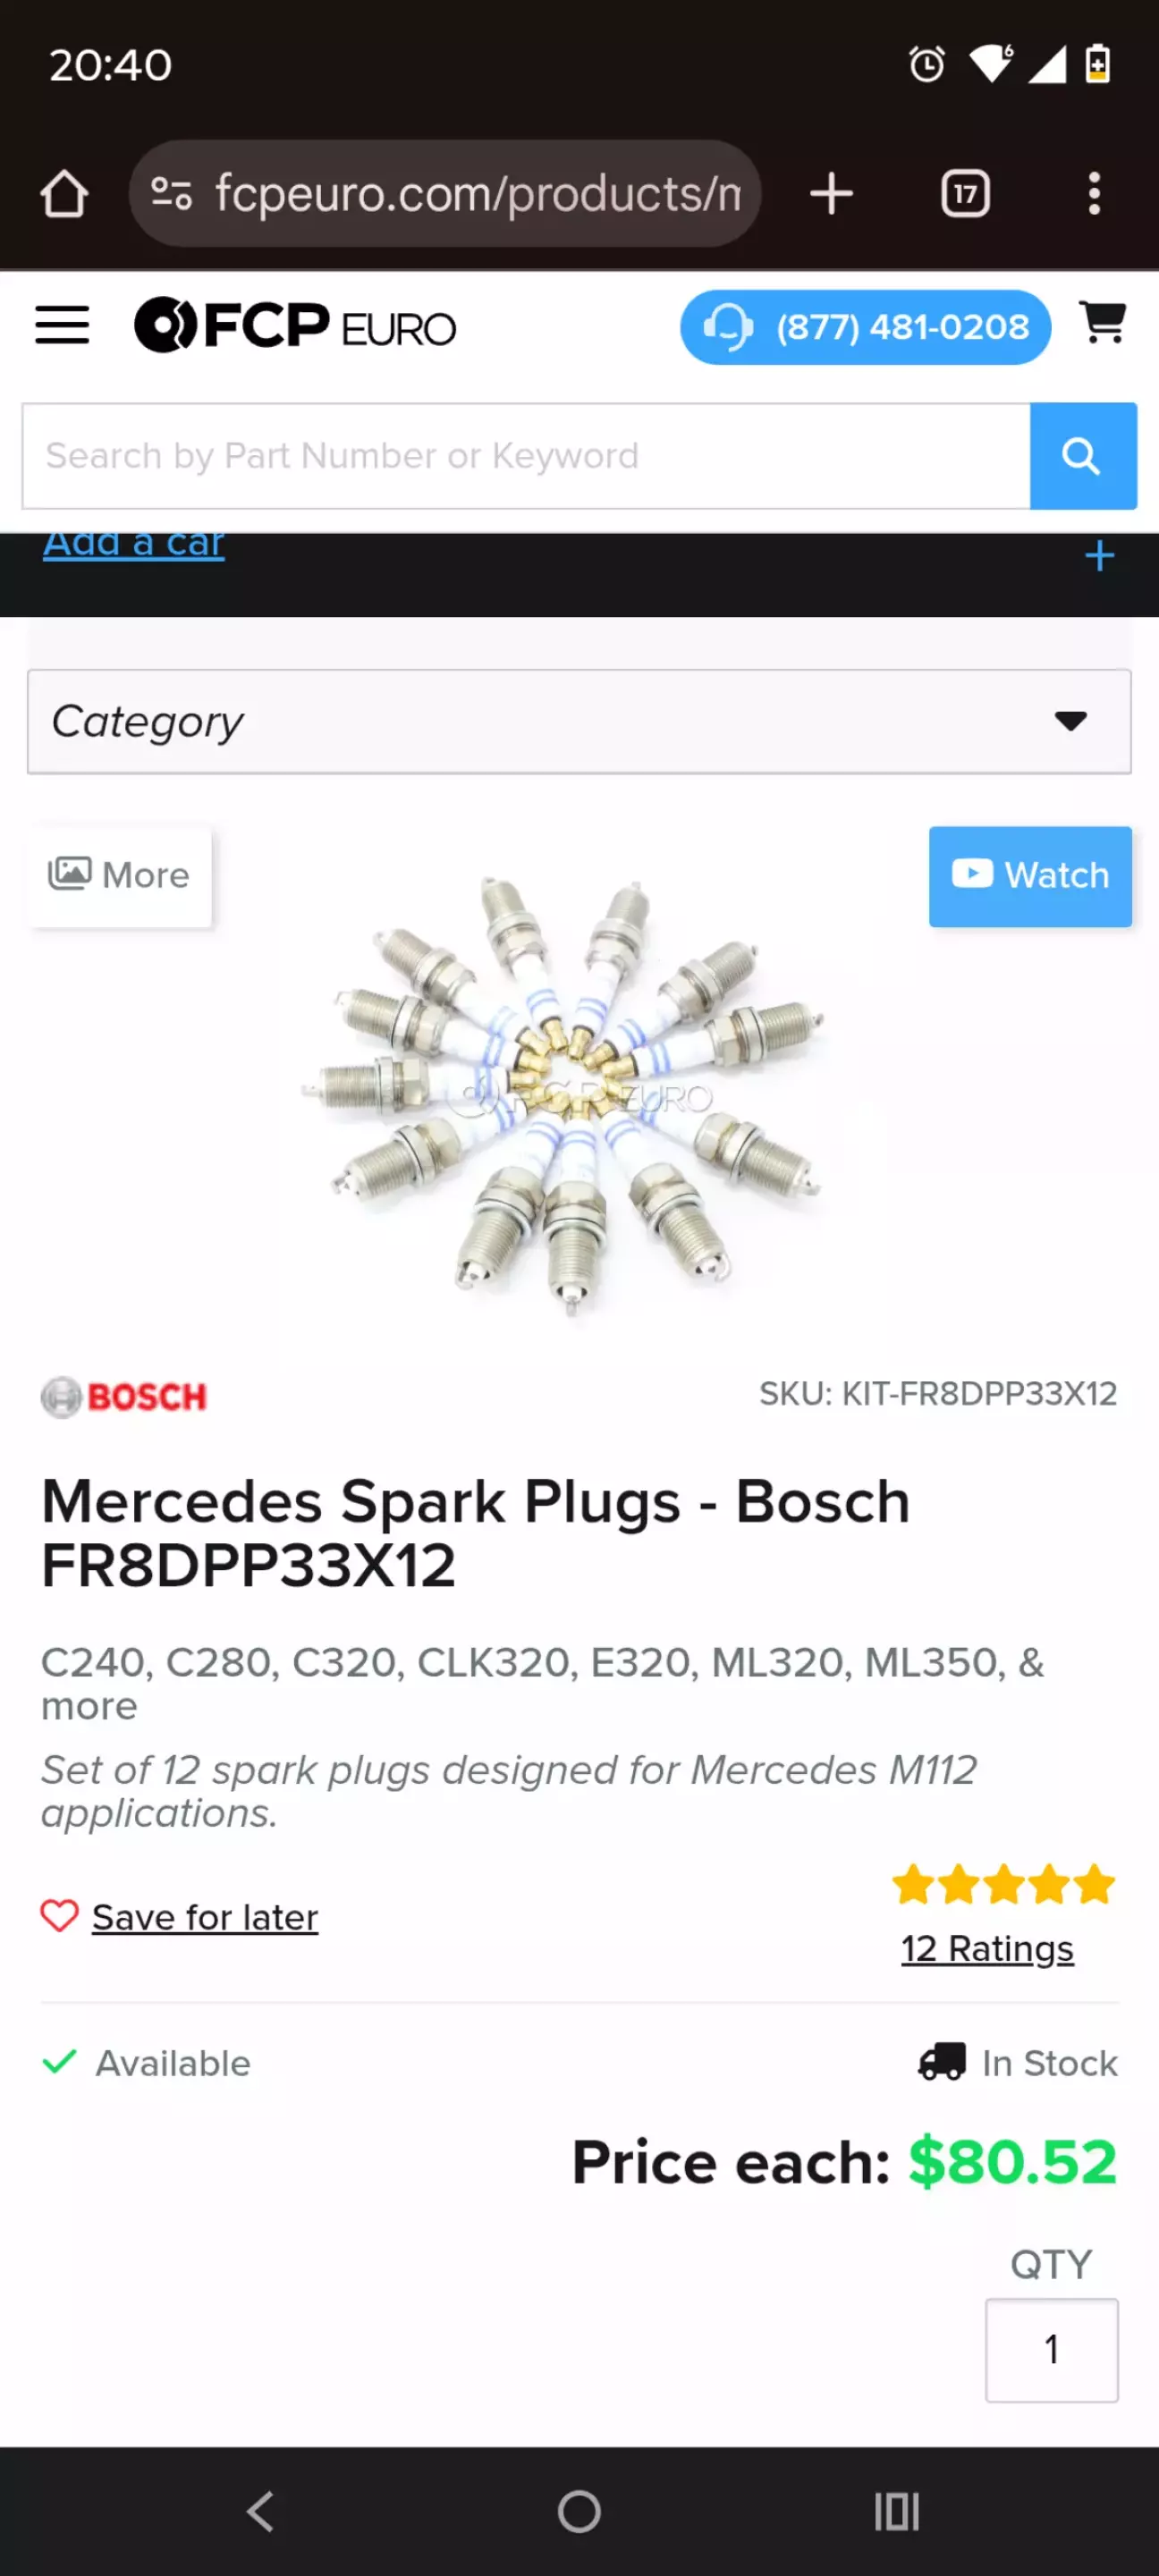The width and height of the screenshot is (1159, 2576).
Task: Edit the QTY quantity field
Action: (1051, 2349)
